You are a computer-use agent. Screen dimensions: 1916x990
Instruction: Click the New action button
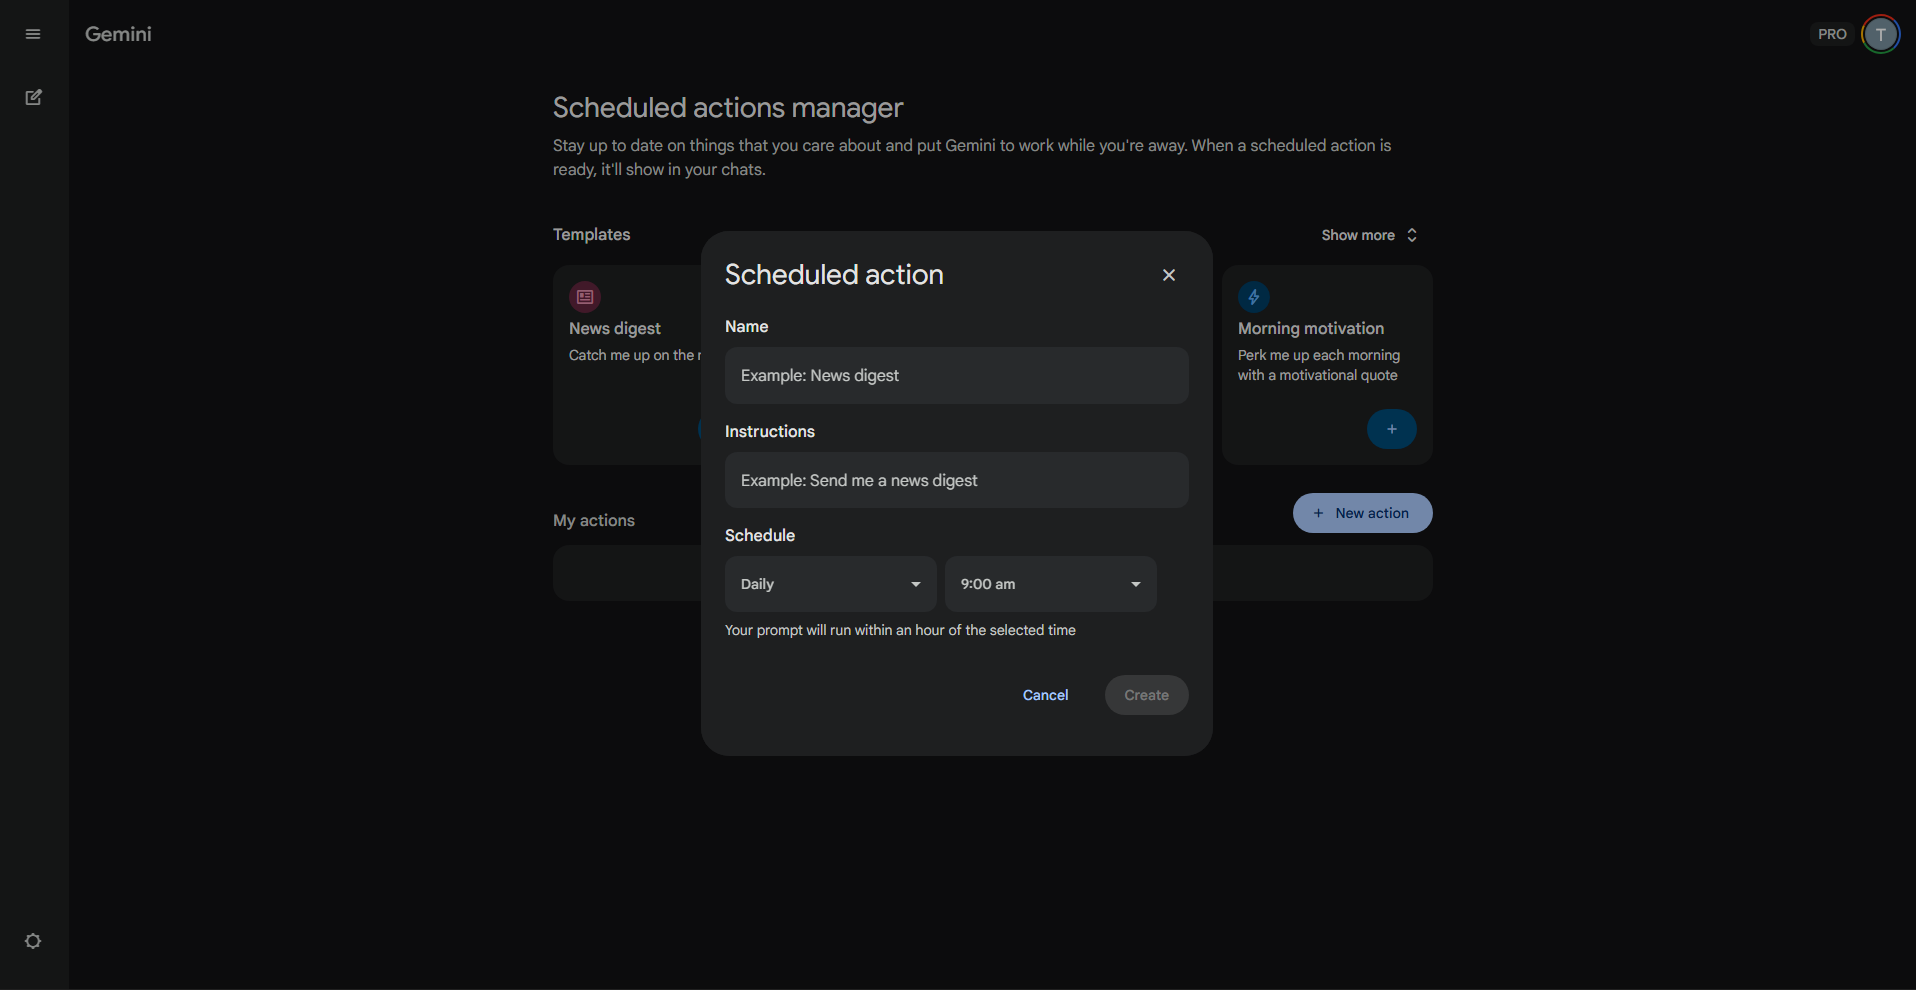(x=1362, y=513)
